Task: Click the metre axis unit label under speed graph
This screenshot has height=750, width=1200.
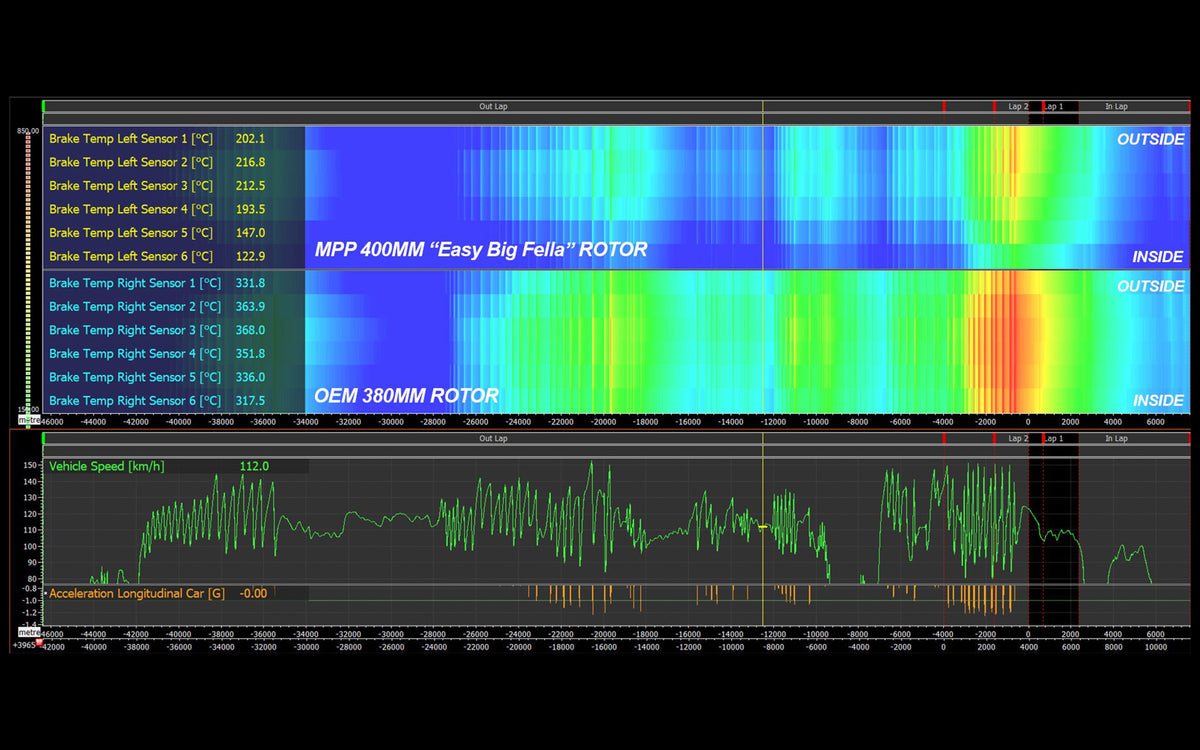Action: pyautogui.click(x=28, y=633)
